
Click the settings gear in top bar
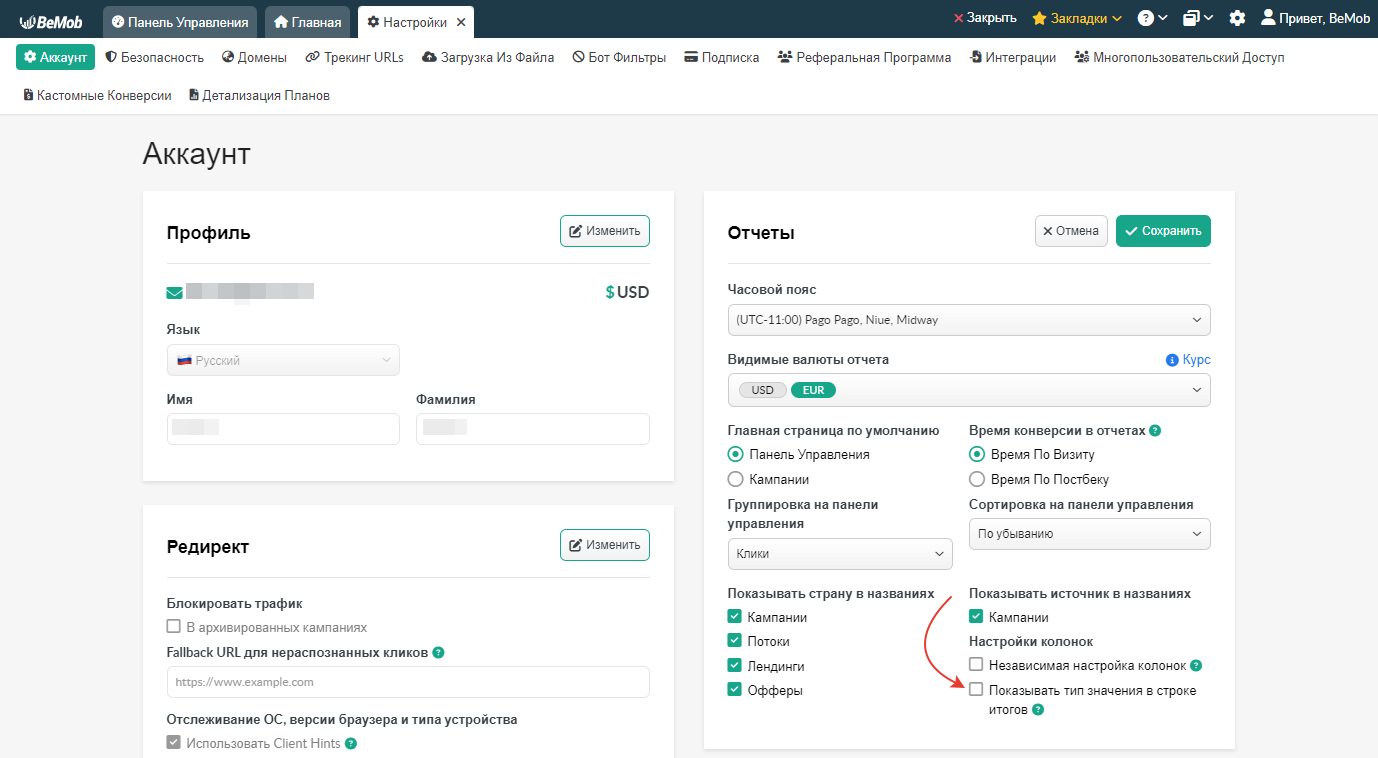point(1238,18)
